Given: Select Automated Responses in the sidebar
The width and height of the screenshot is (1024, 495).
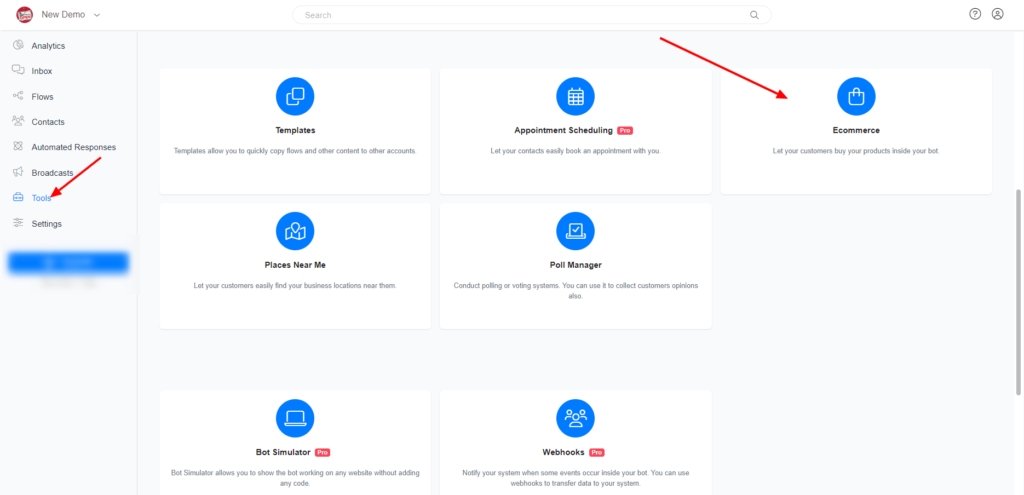Looking at the screenshot, I should point(73,147).
